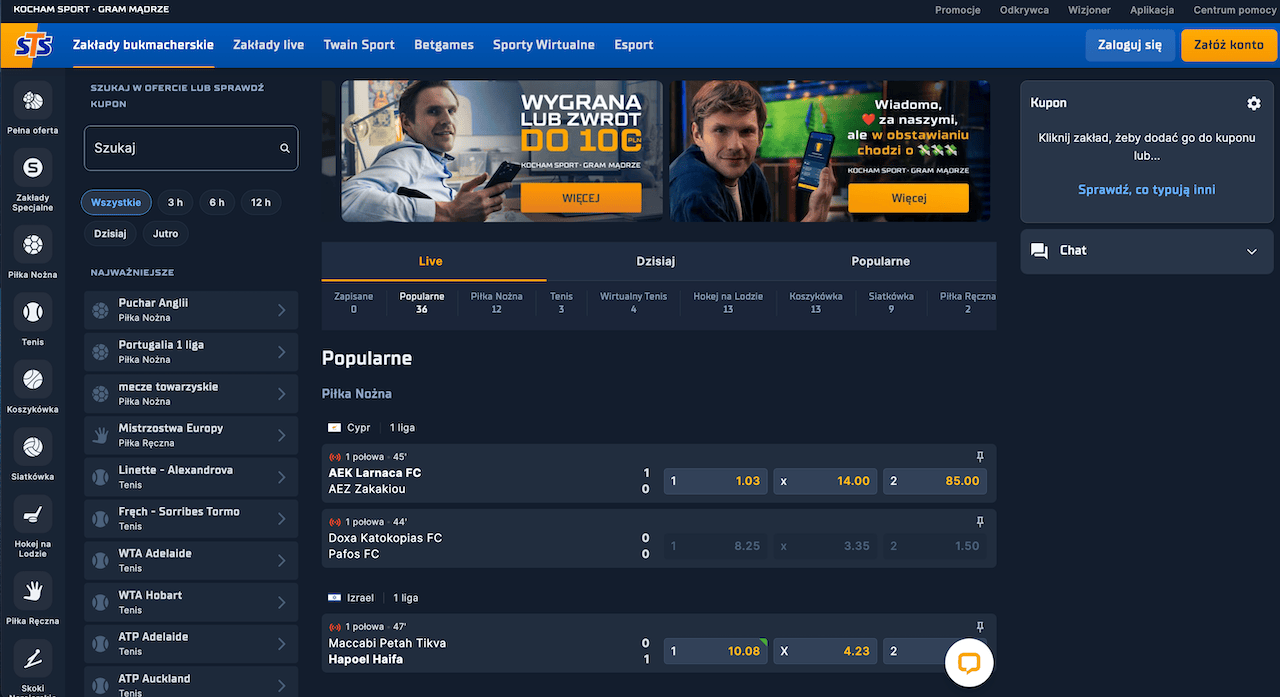This screenshot has width=1280, height=697.
Task: Pin the Maccabi Petah Tikva match
Action: 980,627
